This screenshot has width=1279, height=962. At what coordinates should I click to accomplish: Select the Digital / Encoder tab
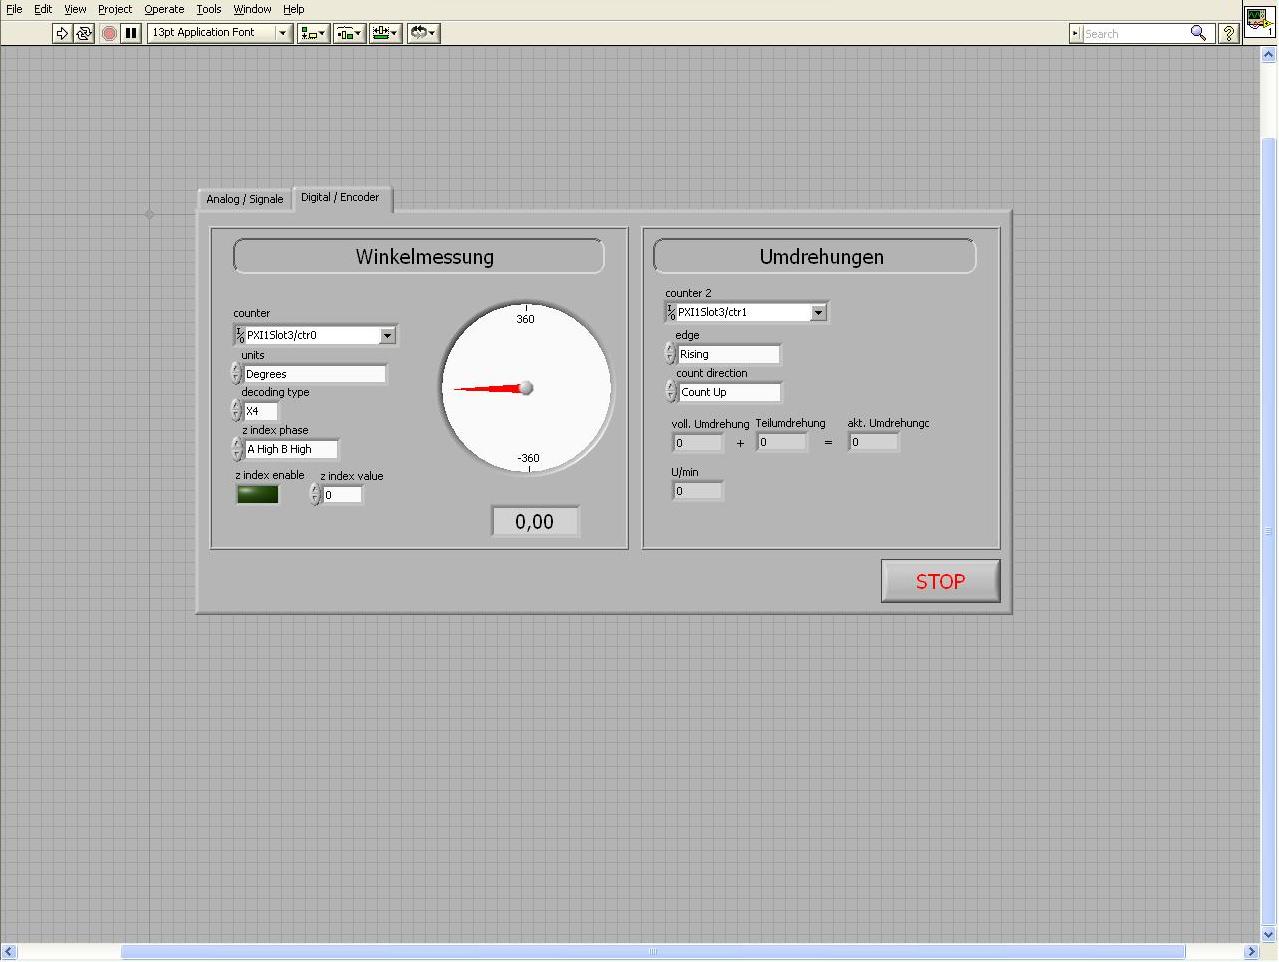click(340, 198)
